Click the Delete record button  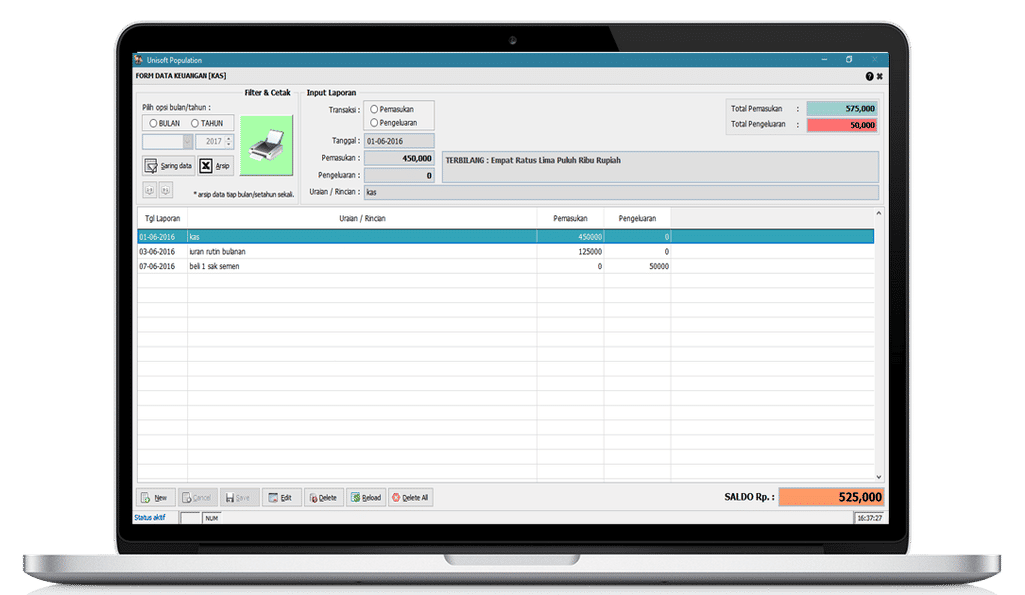322,497
